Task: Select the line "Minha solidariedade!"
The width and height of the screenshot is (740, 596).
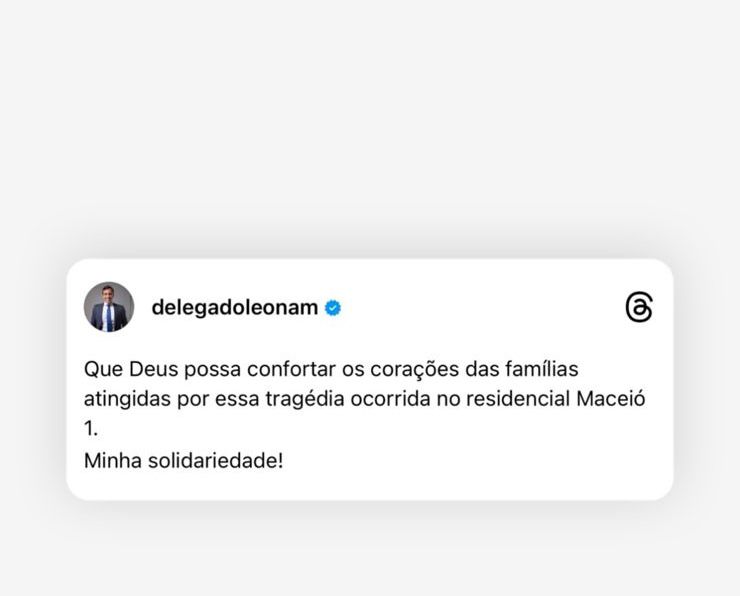Action: click(184, 461)
